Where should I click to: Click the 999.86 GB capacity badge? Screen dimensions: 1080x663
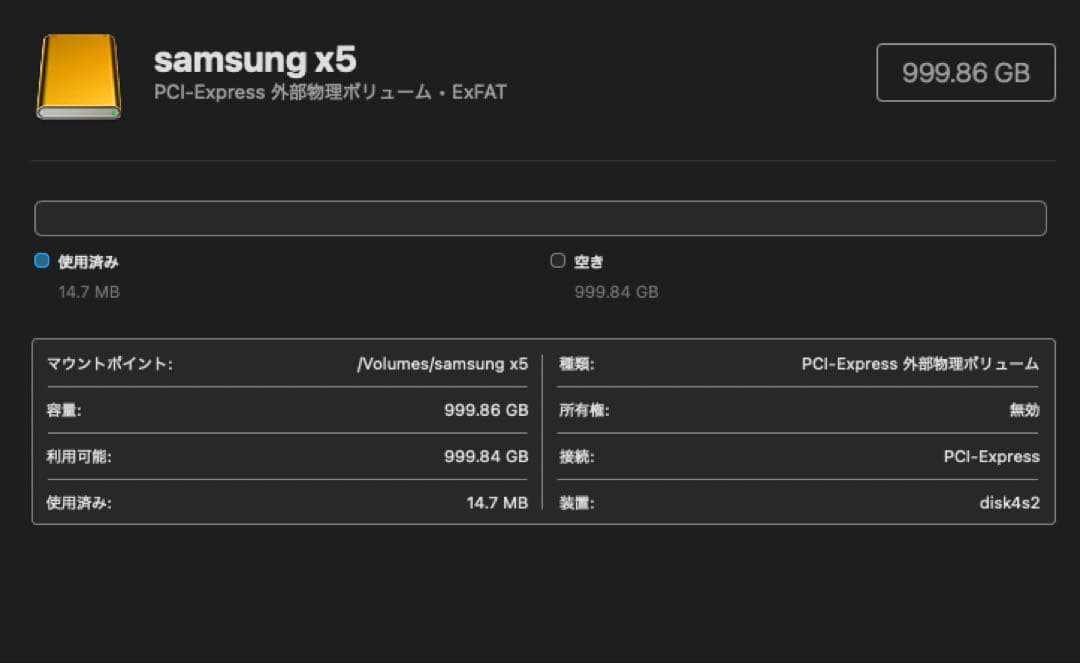point(965,71)
